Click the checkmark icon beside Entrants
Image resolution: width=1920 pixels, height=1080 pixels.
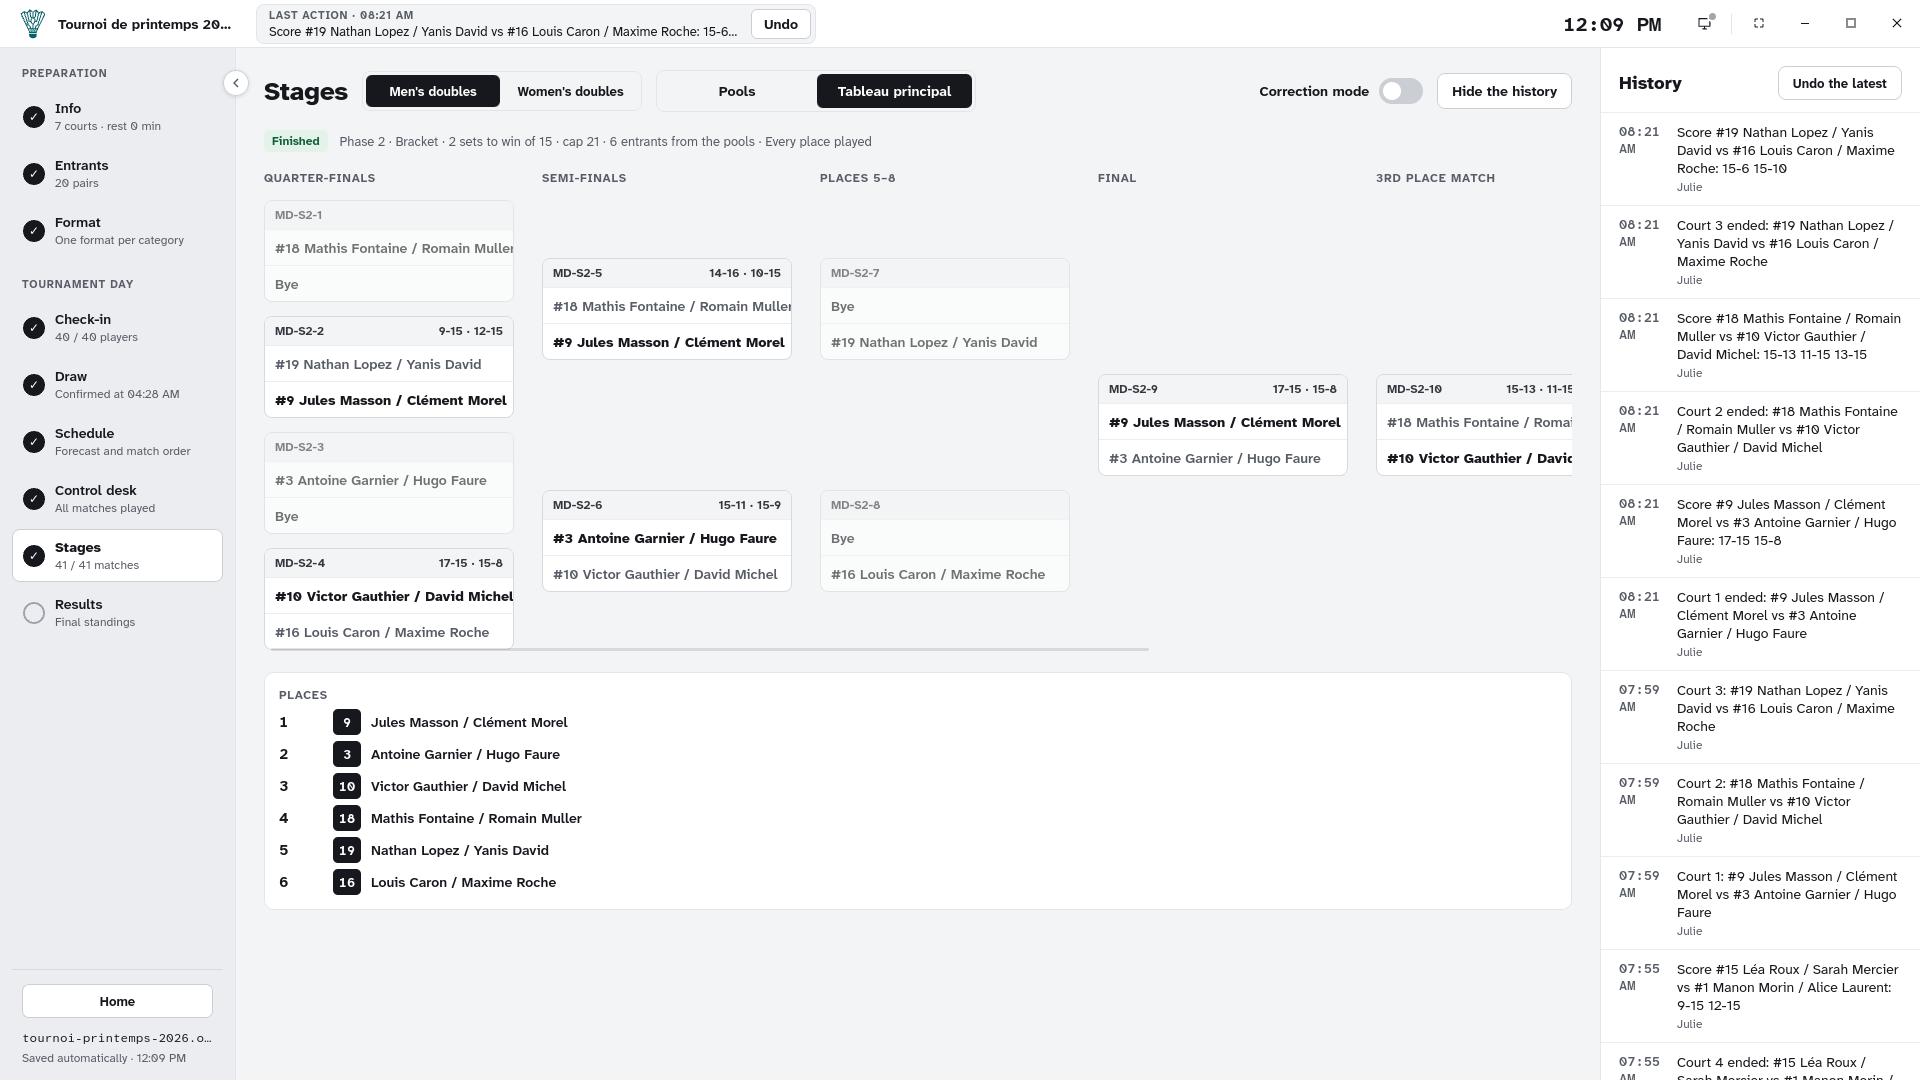[x=34, y=174]
